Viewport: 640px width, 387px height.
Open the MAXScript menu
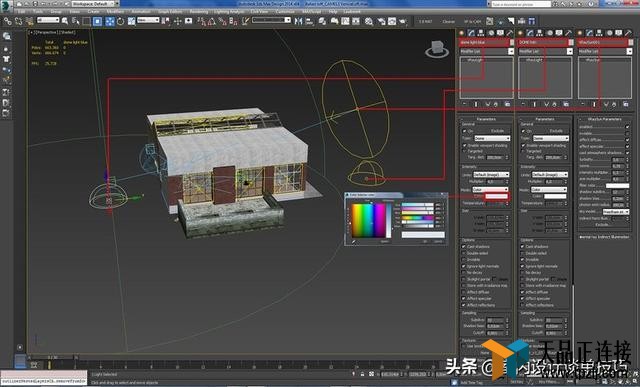311,12
